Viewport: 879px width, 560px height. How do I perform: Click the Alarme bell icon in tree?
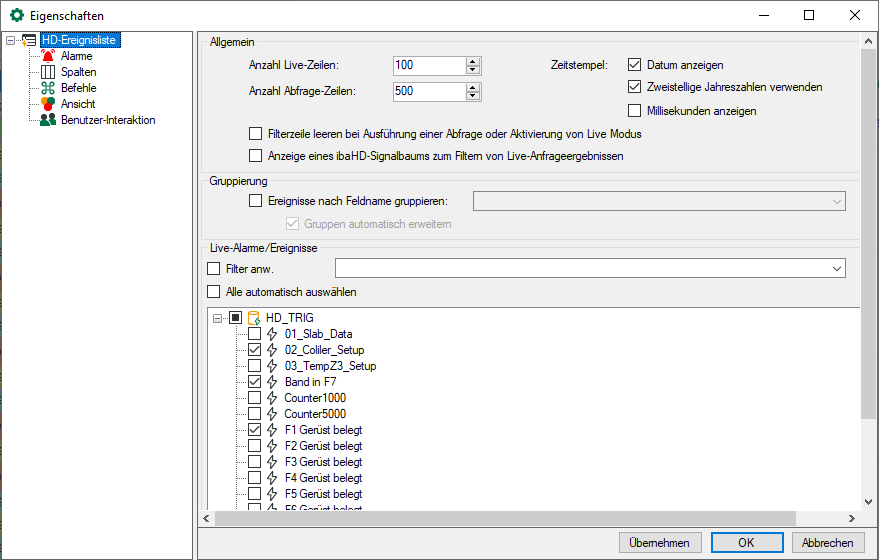[48, 56]
